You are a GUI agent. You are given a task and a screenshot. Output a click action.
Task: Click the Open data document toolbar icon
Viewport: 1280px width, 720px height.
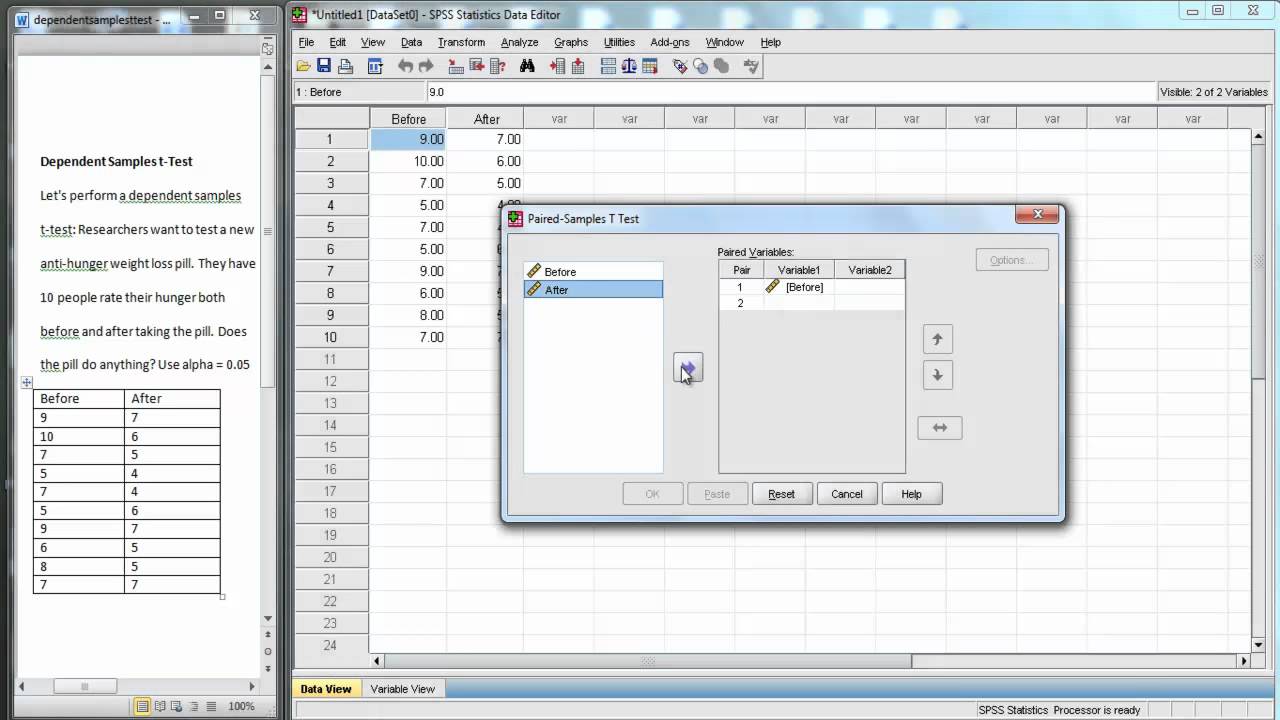[303, 66]
